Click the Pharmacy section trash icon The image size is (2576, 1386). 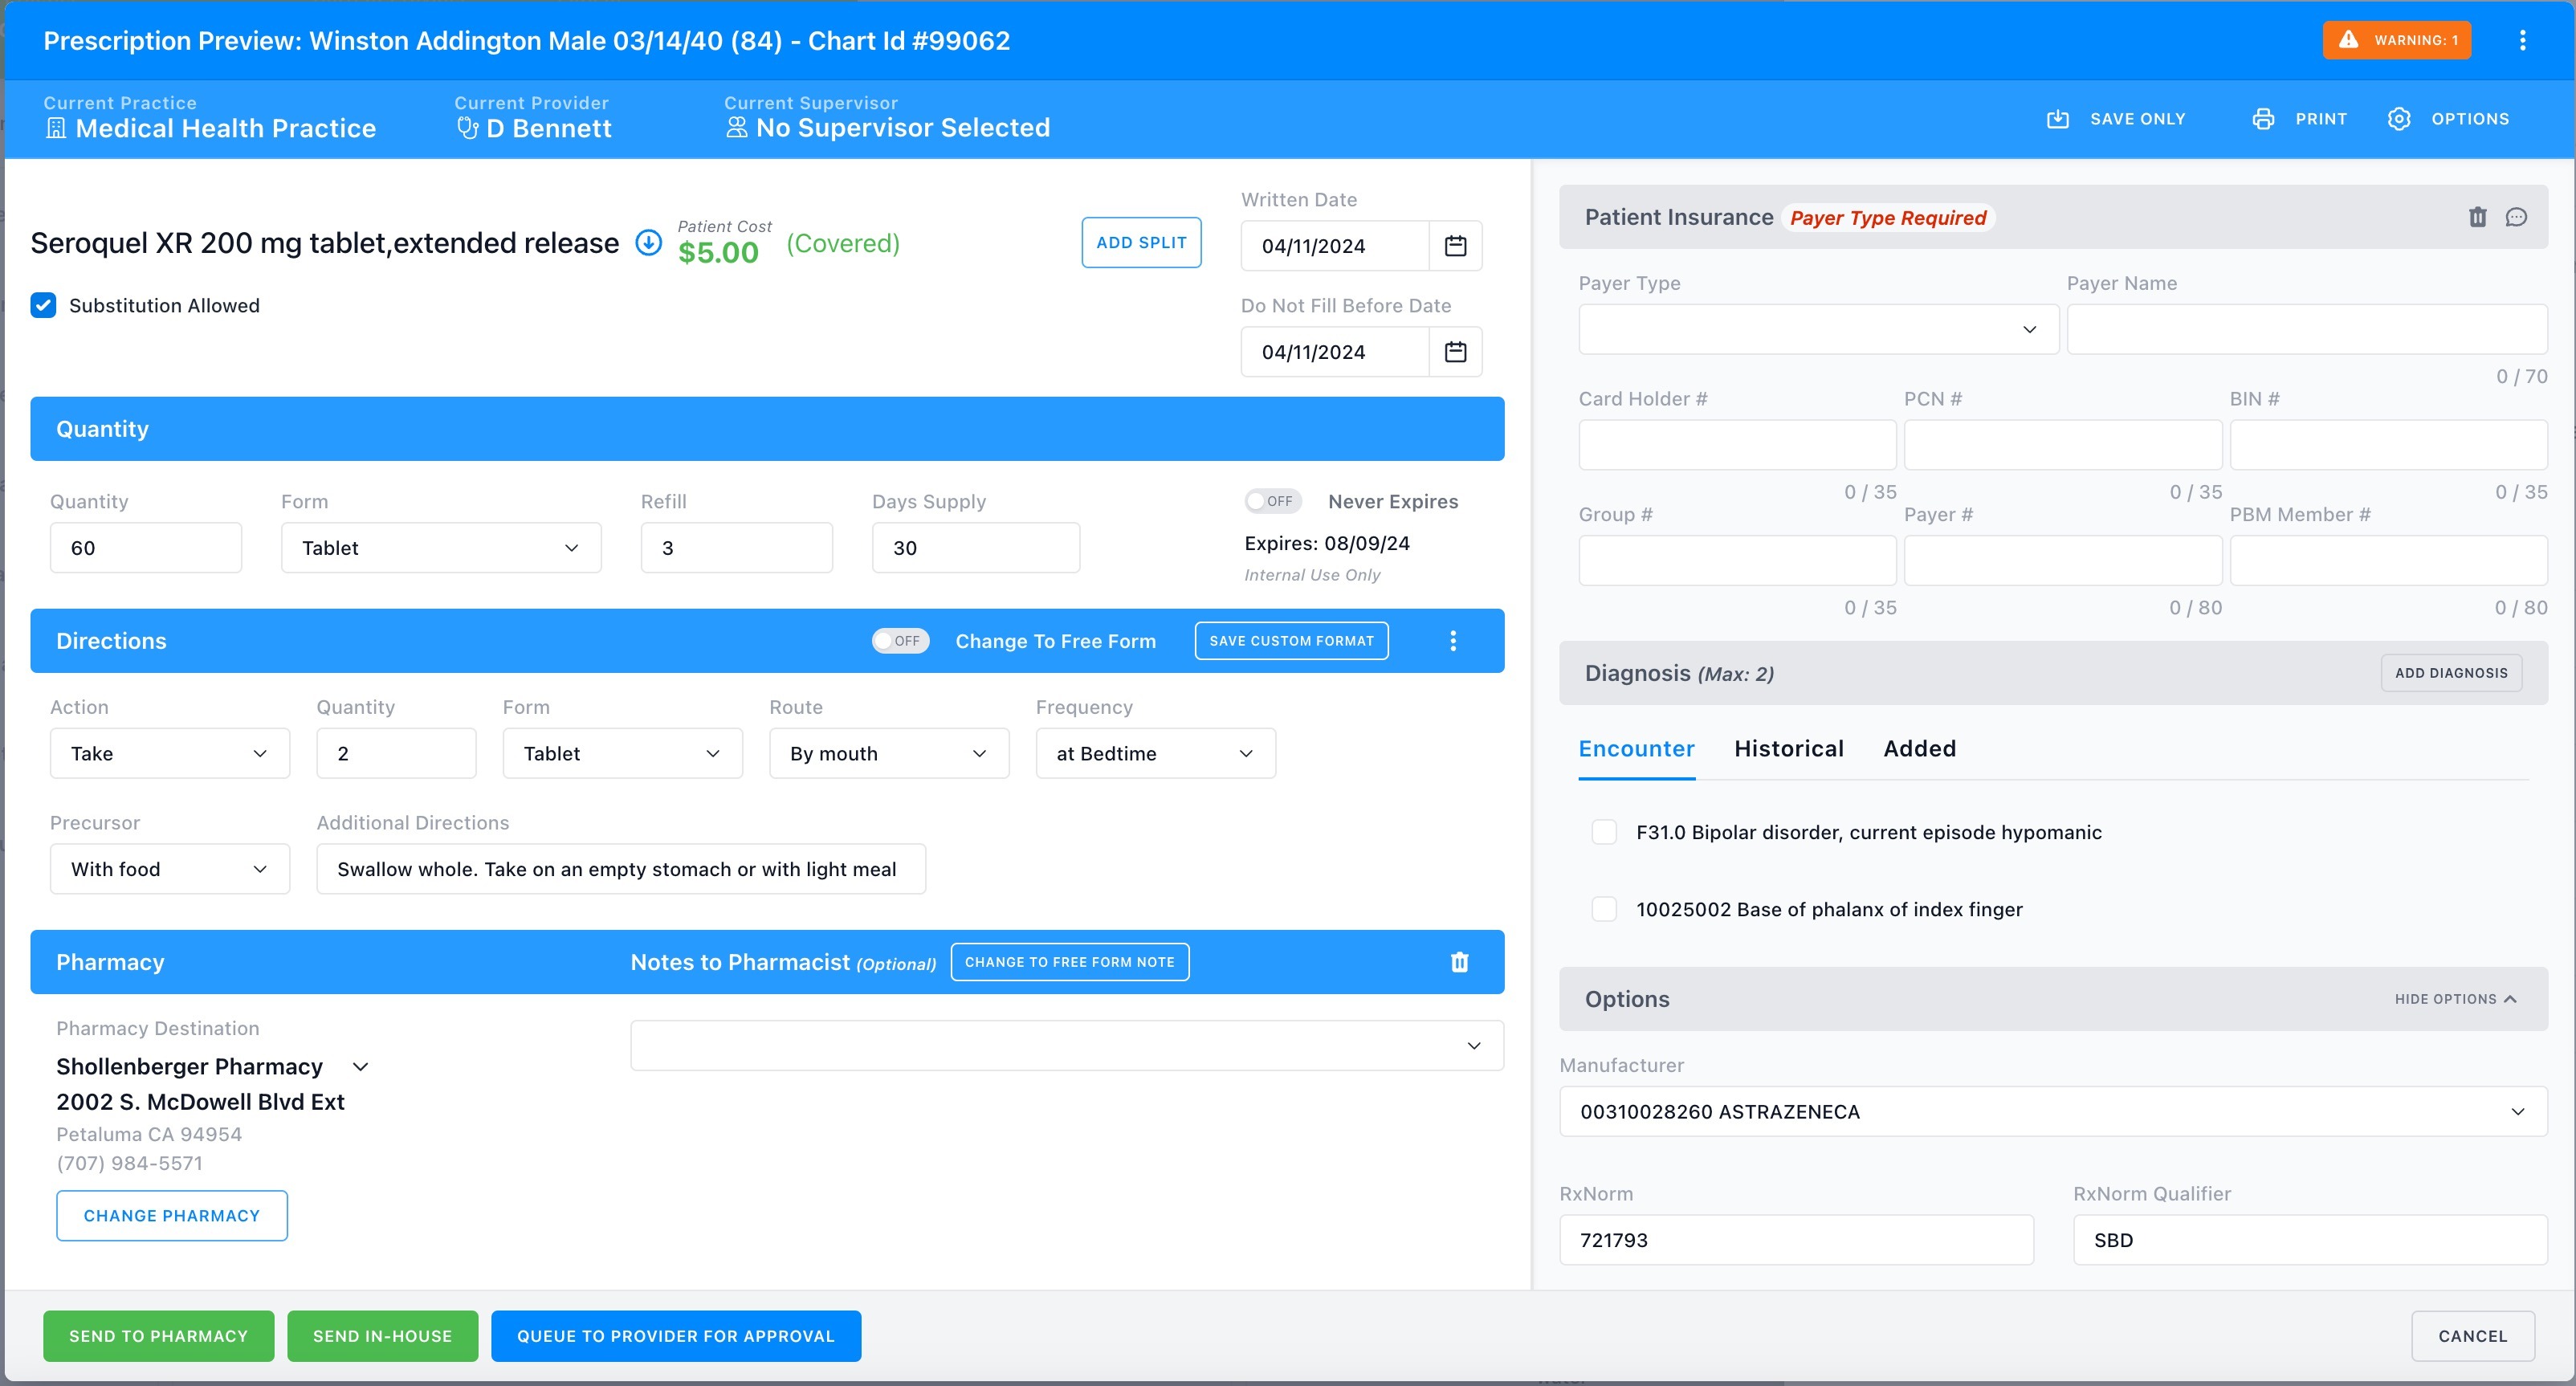tap(1459, 962)
